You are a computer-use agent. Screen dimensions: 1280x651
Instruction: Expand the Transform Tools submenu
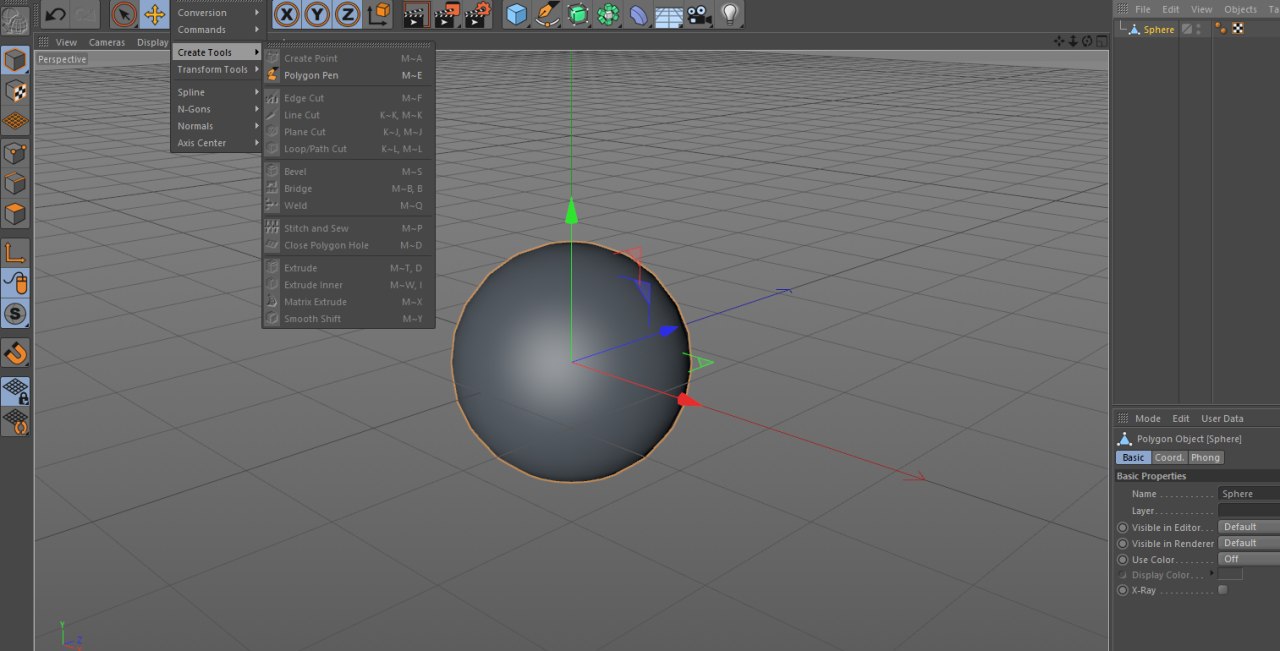point(219,69)
